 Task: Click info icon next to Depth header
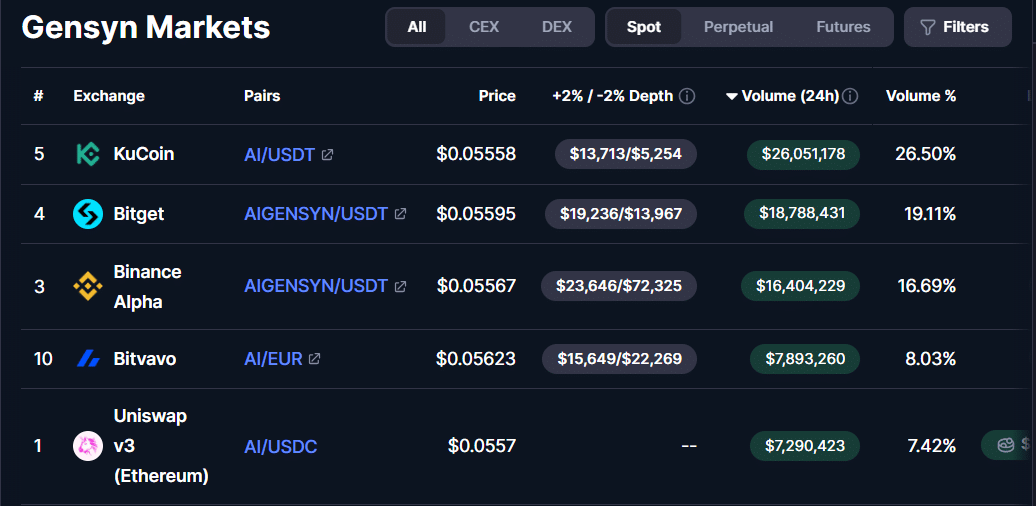coord(687,96)
